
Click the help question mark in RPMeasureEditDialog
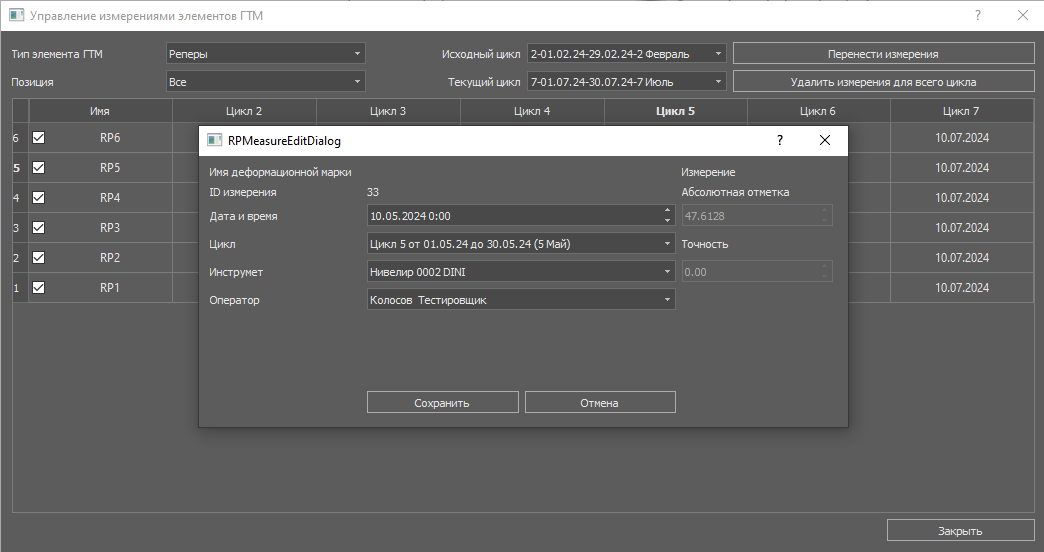(x=780, y=141)
